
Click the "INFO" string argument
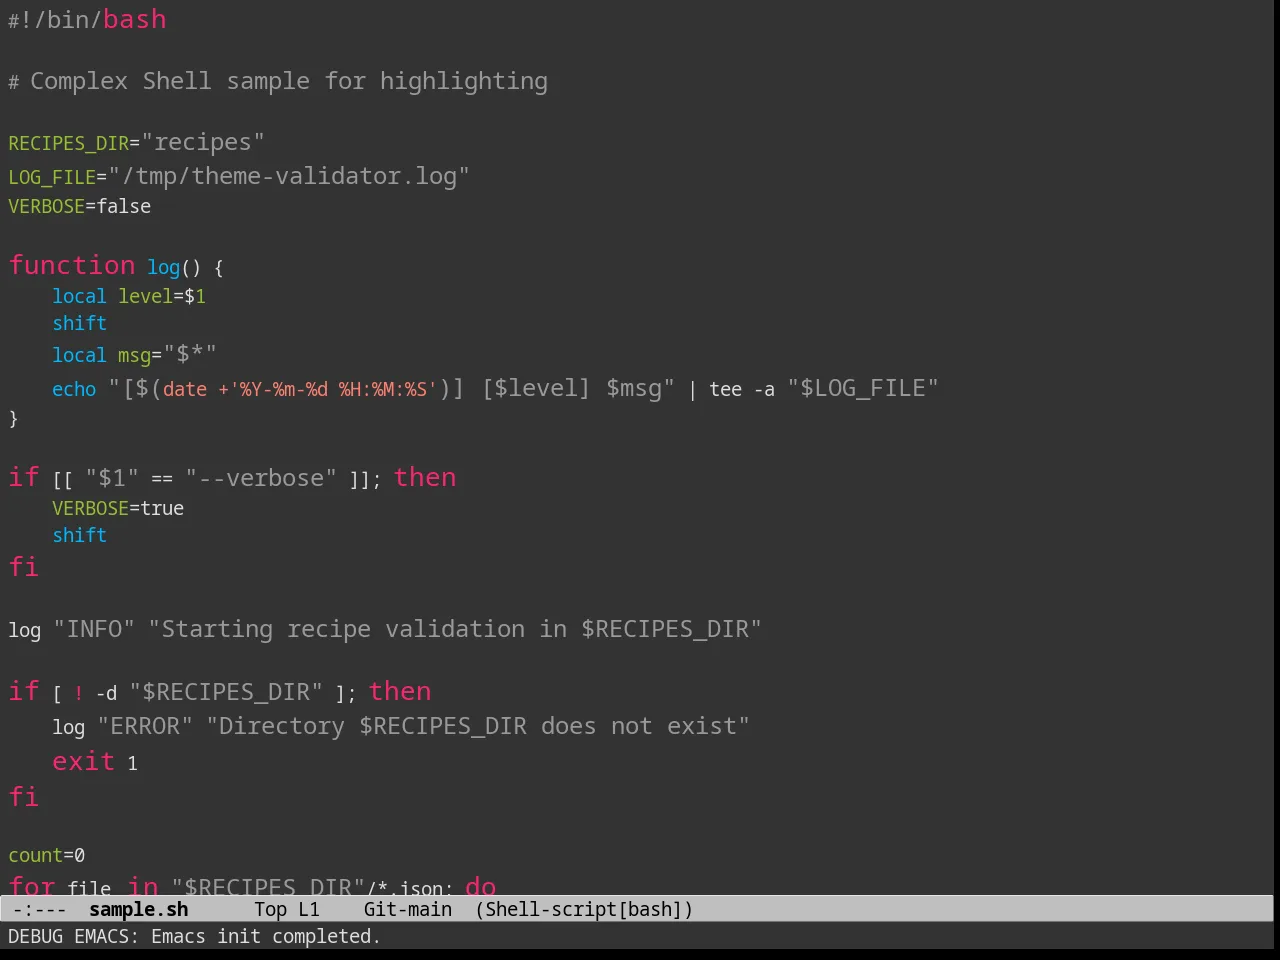pos(94,629)
